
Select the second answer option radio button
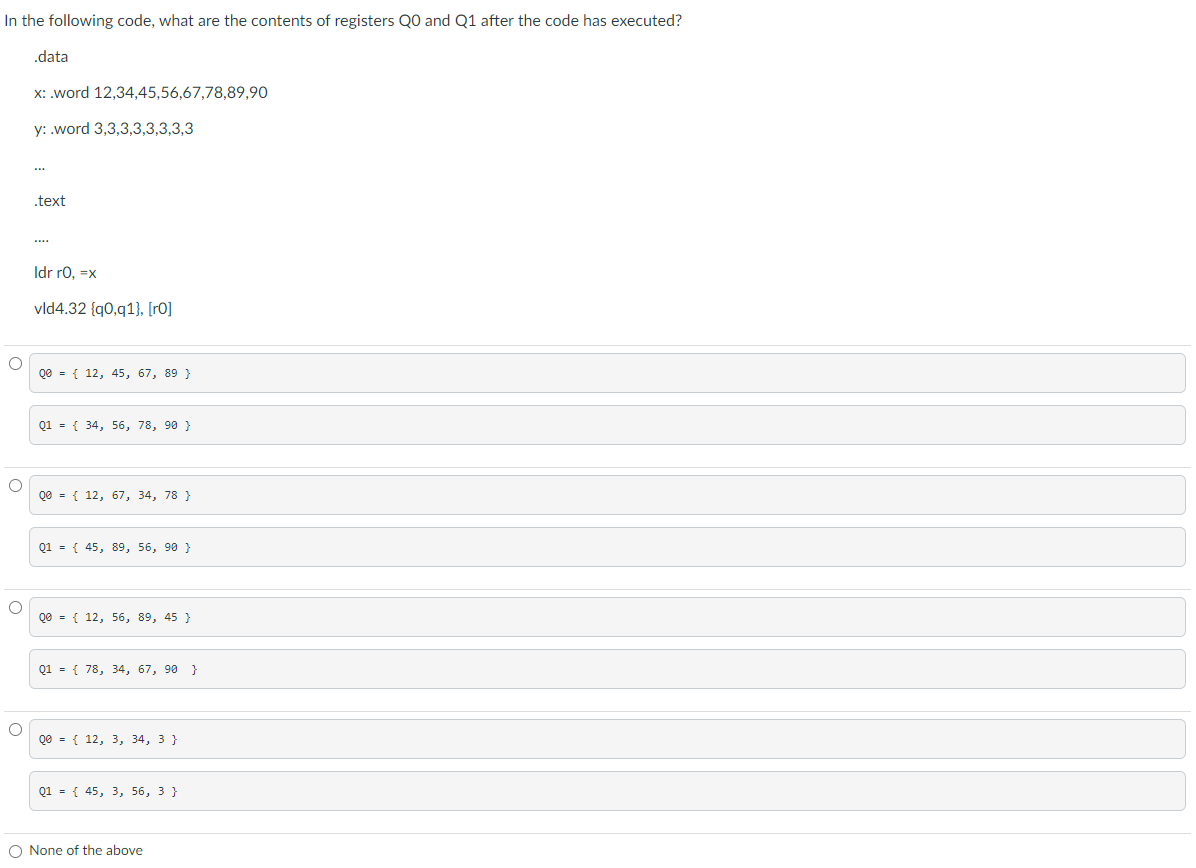coord(15,485)
